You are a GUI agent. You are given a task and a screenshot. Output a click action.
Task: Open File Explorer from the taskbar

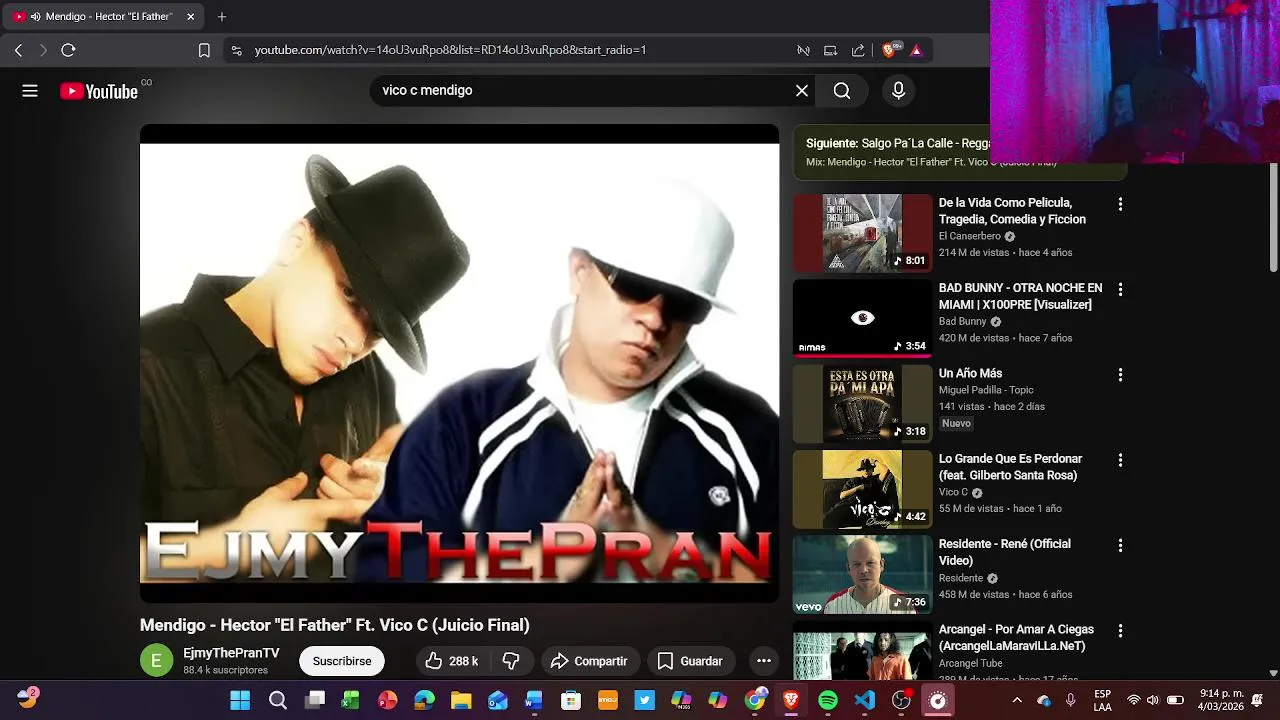point(461,700)
